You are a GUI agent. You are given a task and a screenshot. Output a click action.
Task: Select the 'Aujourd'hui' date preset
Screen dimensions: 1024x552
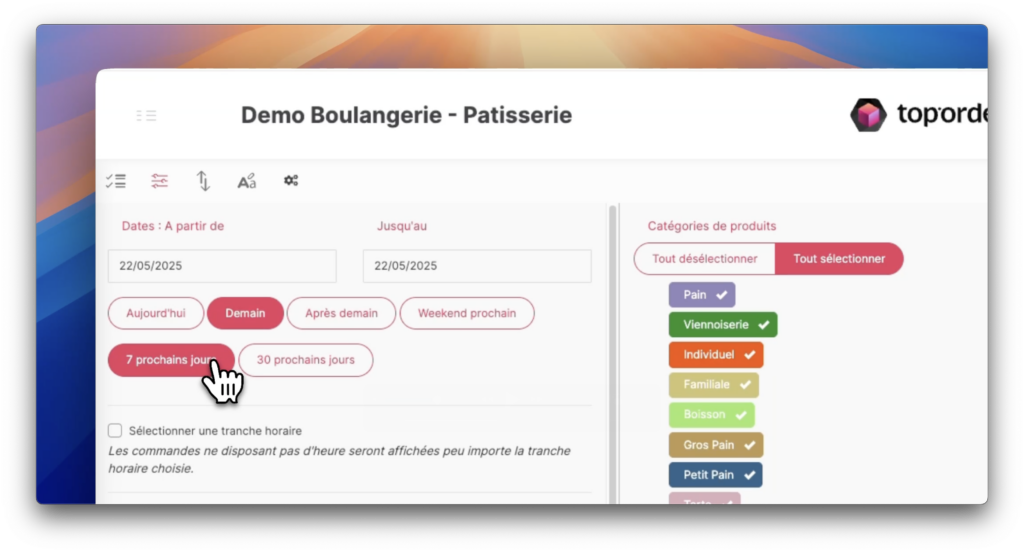[156, 313]
